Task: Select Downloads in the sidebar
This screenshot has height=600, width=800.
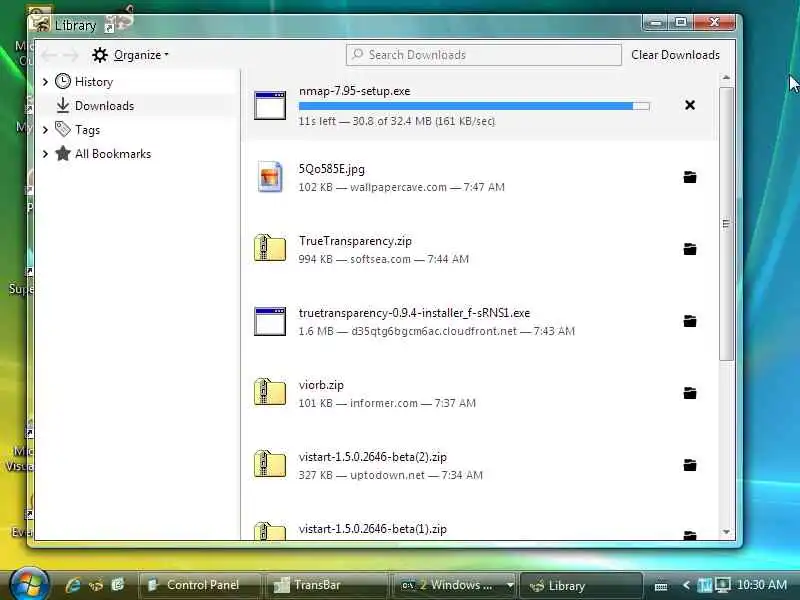Action: click(x=105, y=106)
